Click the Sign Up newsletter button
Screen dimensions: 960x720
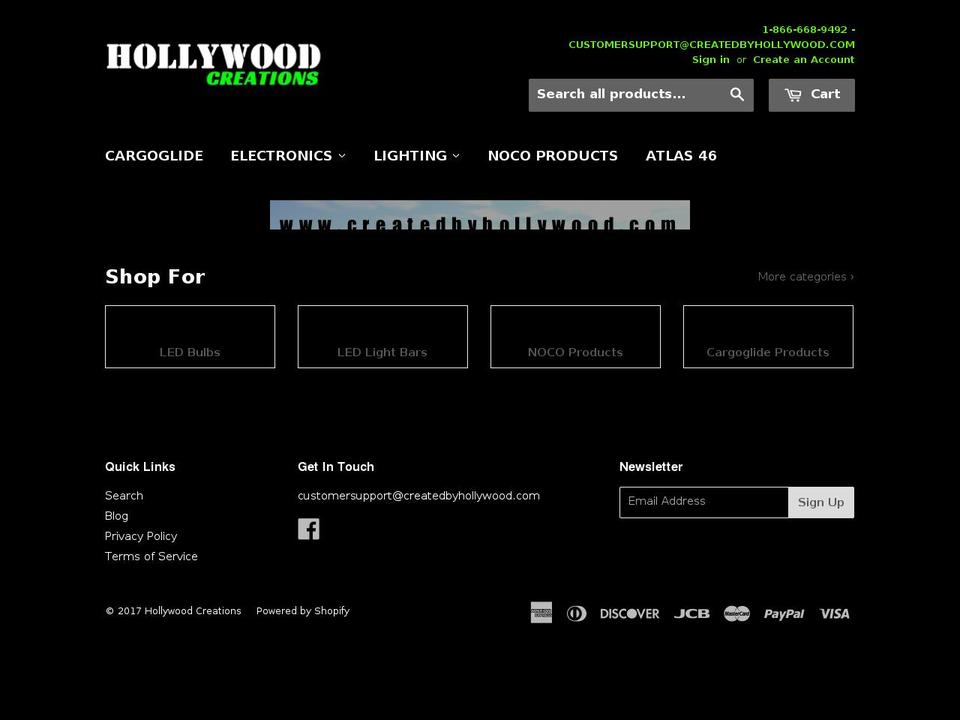pos(821,502)
